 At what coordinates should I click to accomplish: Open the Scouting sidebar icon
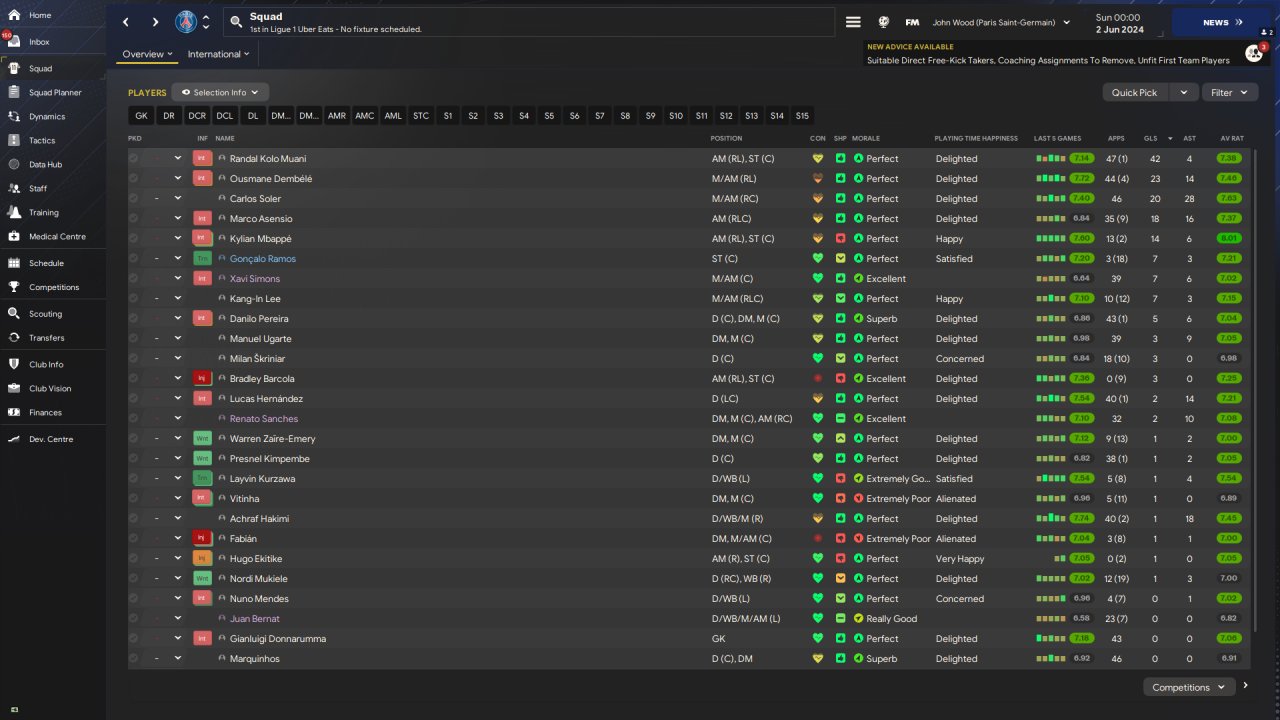coord(14,313)
